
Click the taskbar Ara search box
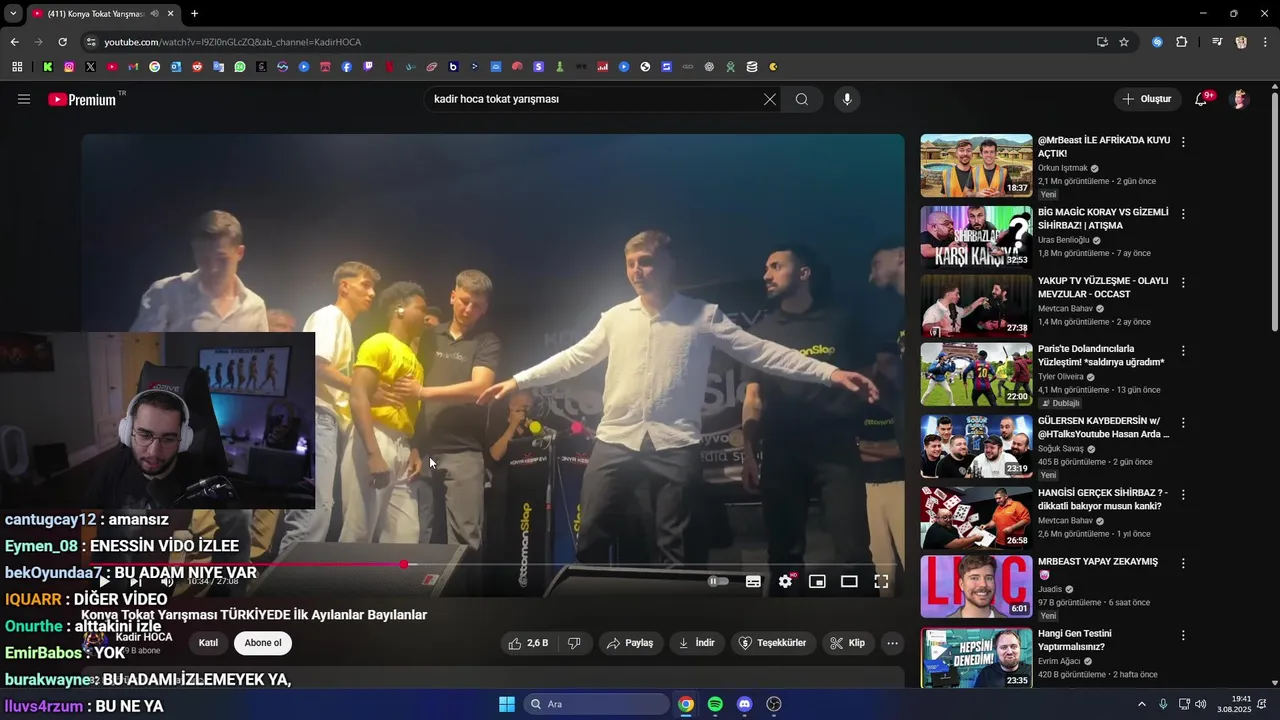tap(597, 704)
